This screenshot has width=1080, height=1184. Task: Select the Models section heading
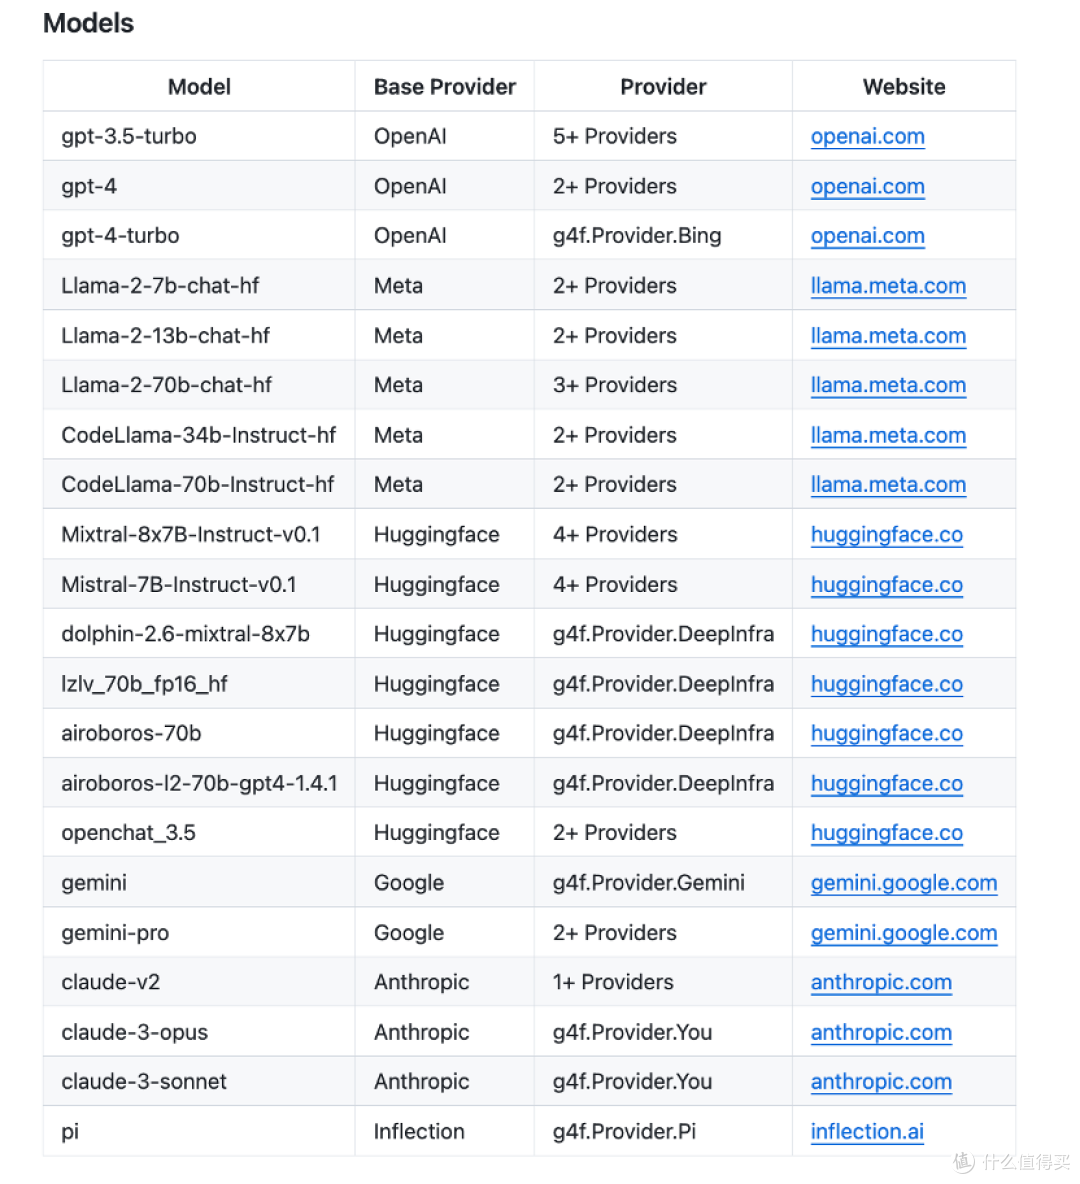[88, 23]
